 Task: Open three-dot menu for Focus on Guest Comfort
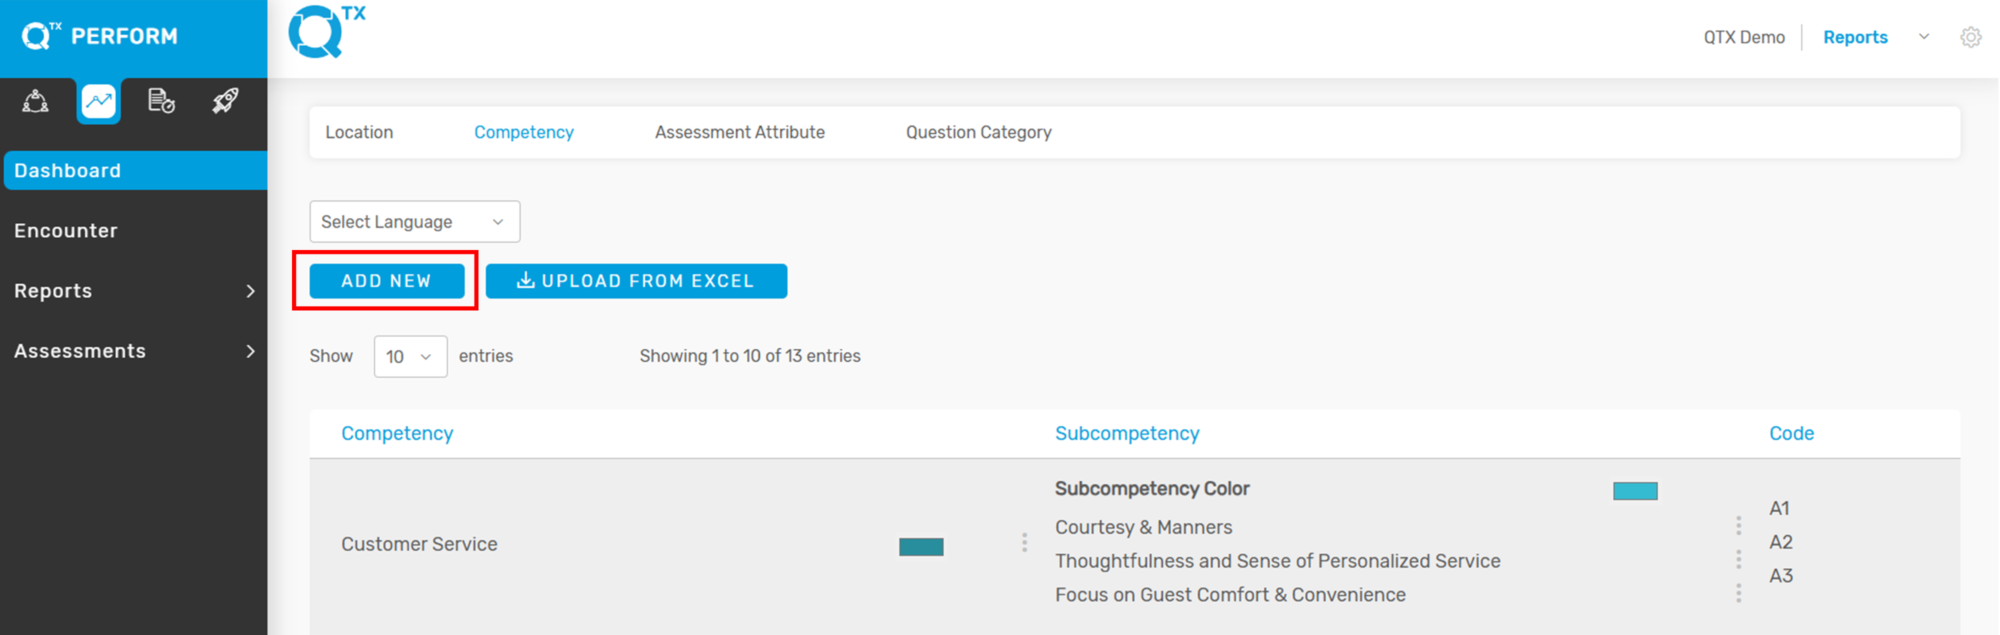click(1738, 594)
